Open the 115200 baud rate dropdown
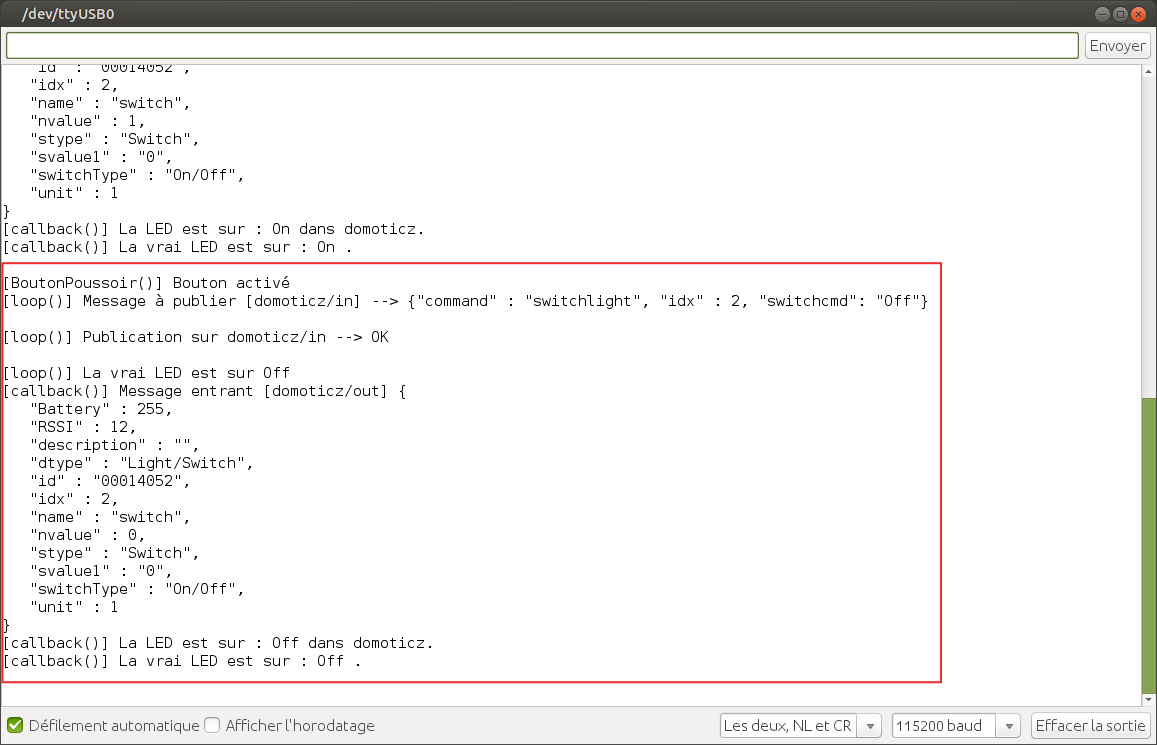The width and height of the screenshot is (1157, 745). pyautogui.click(x=955, y=726)
